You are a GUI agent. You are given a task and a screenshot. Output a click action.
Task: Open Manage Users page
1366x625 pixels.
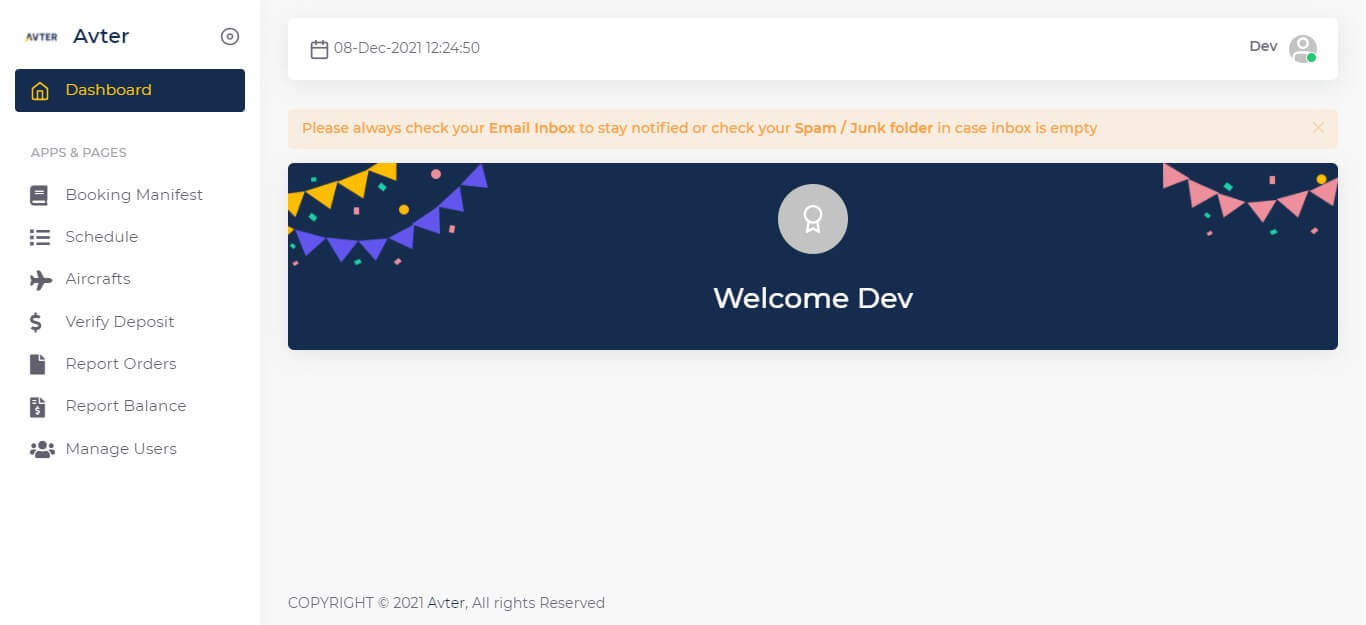pyautogui.click(x=130, y=449)
